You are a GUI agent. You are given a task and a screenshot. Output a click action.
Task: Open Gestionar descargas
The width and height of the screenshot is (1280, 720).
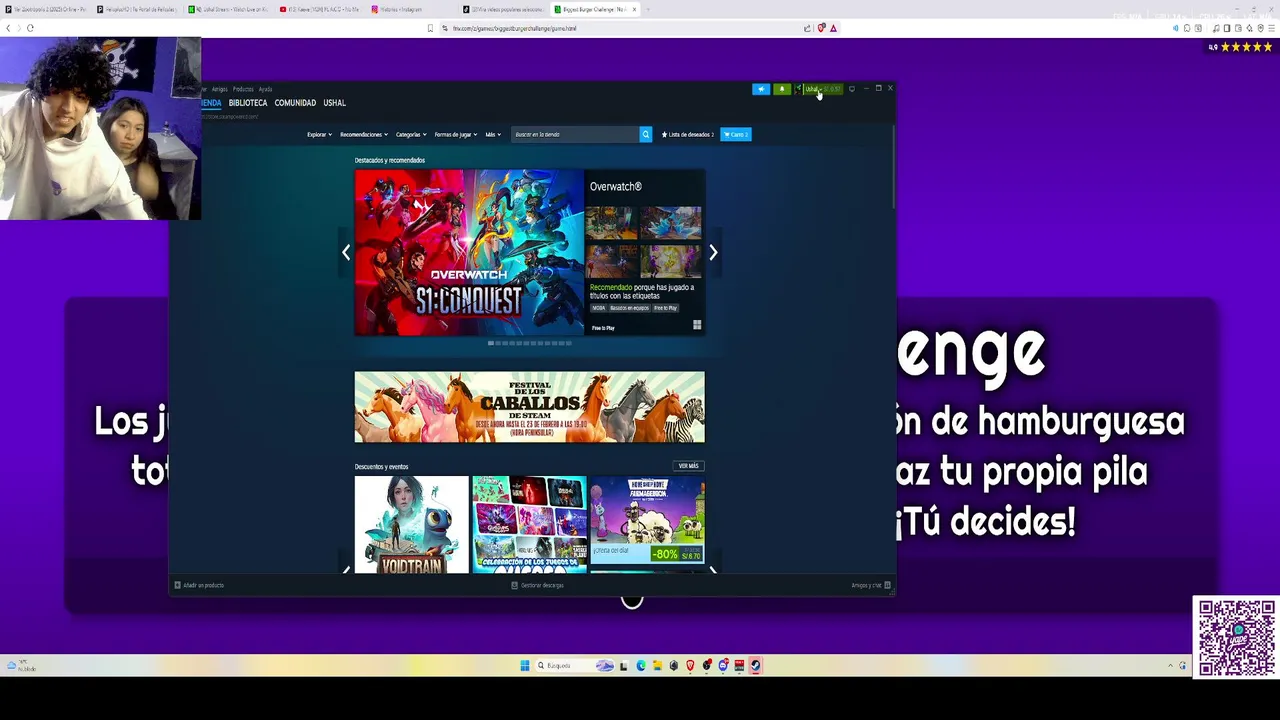click(537, 585)
